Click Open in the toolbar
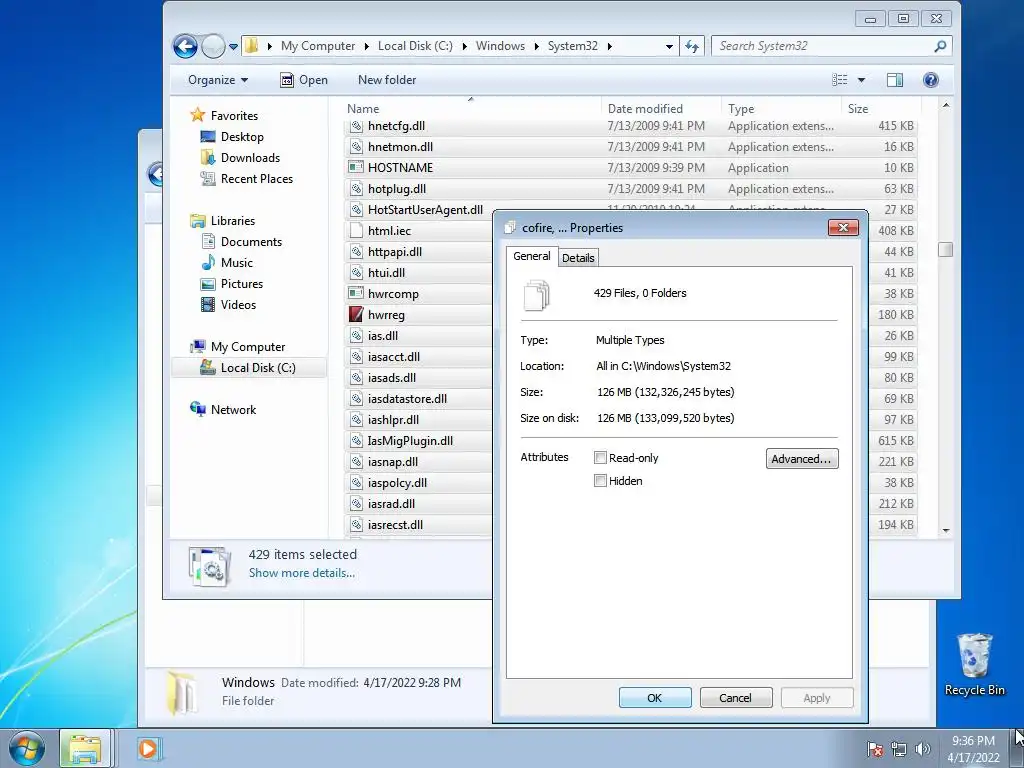1024x768 pixels. tap(304, 80)
